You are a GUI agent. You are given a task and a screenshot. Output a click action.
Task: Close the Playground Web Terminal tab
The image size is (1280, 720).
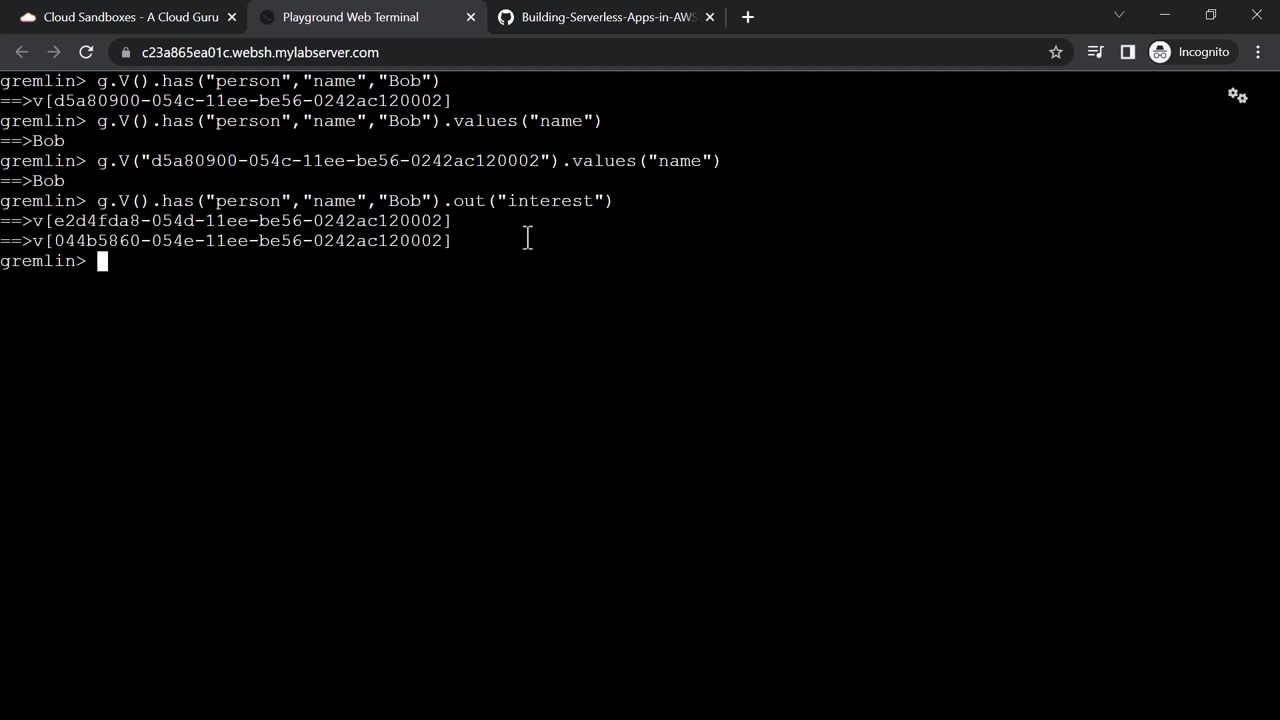471,17
